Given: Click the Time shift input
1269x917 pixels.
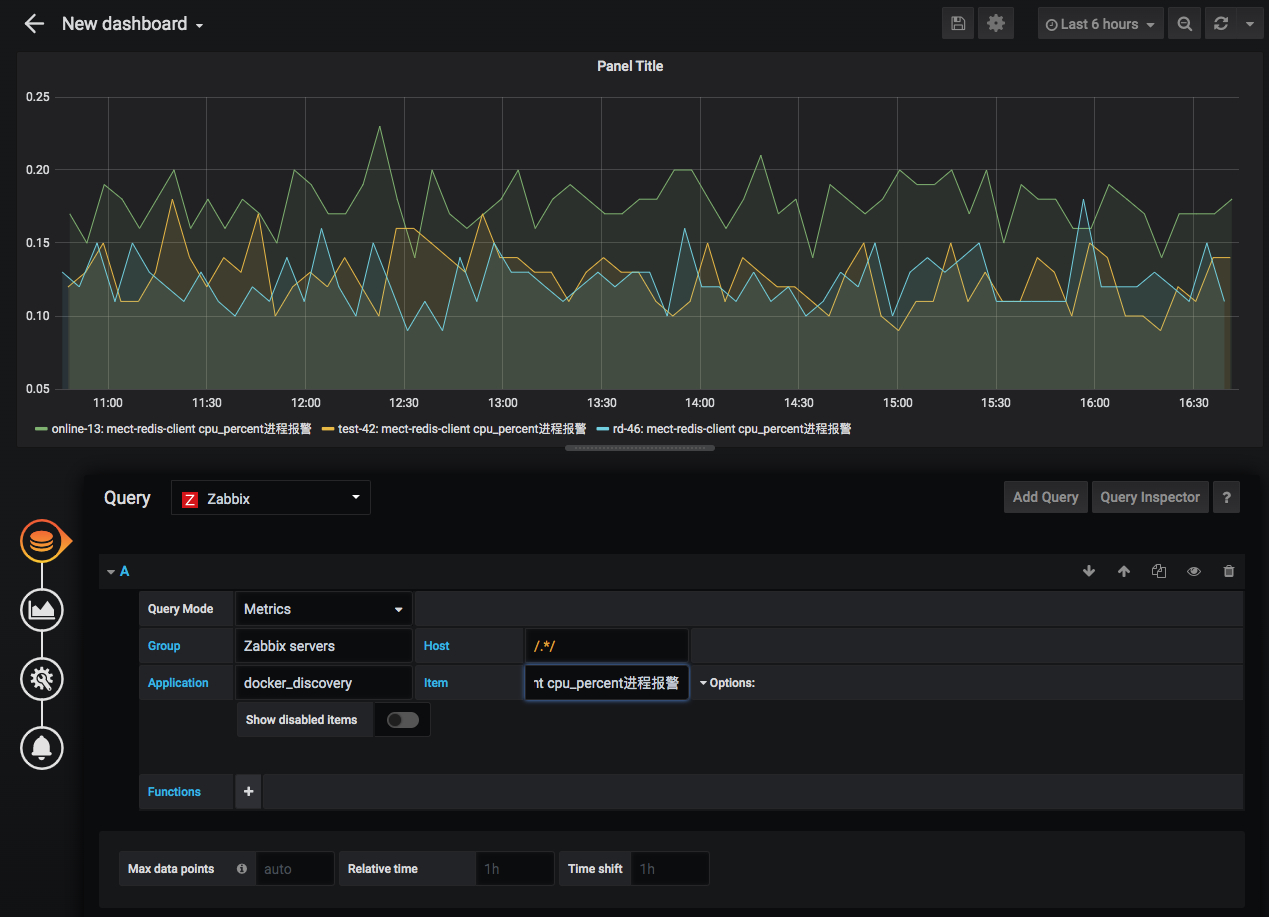Looking at the screenshot, I should (670, 869).
